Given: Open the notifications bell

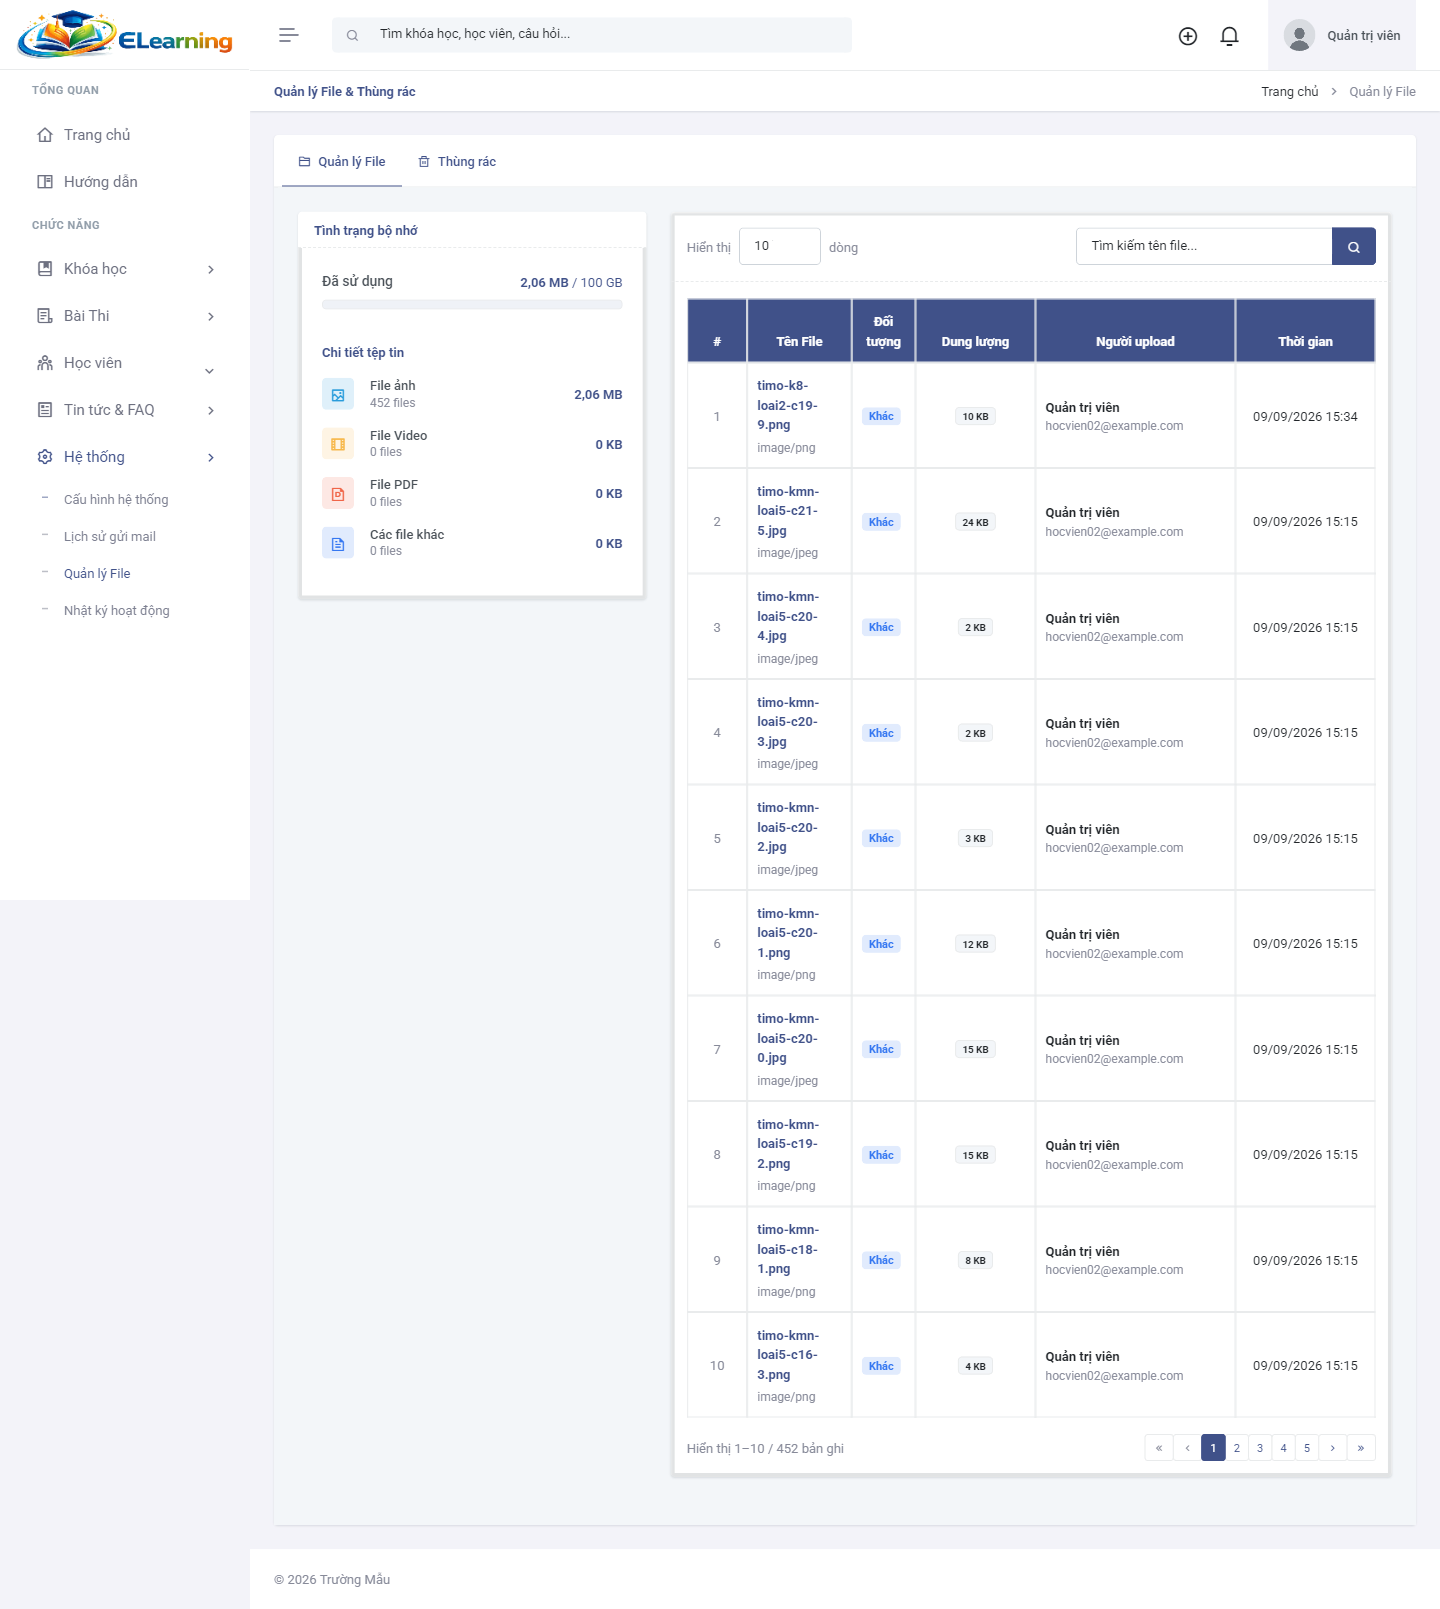Looking at the screenshot, I should tap(1230, 36).
